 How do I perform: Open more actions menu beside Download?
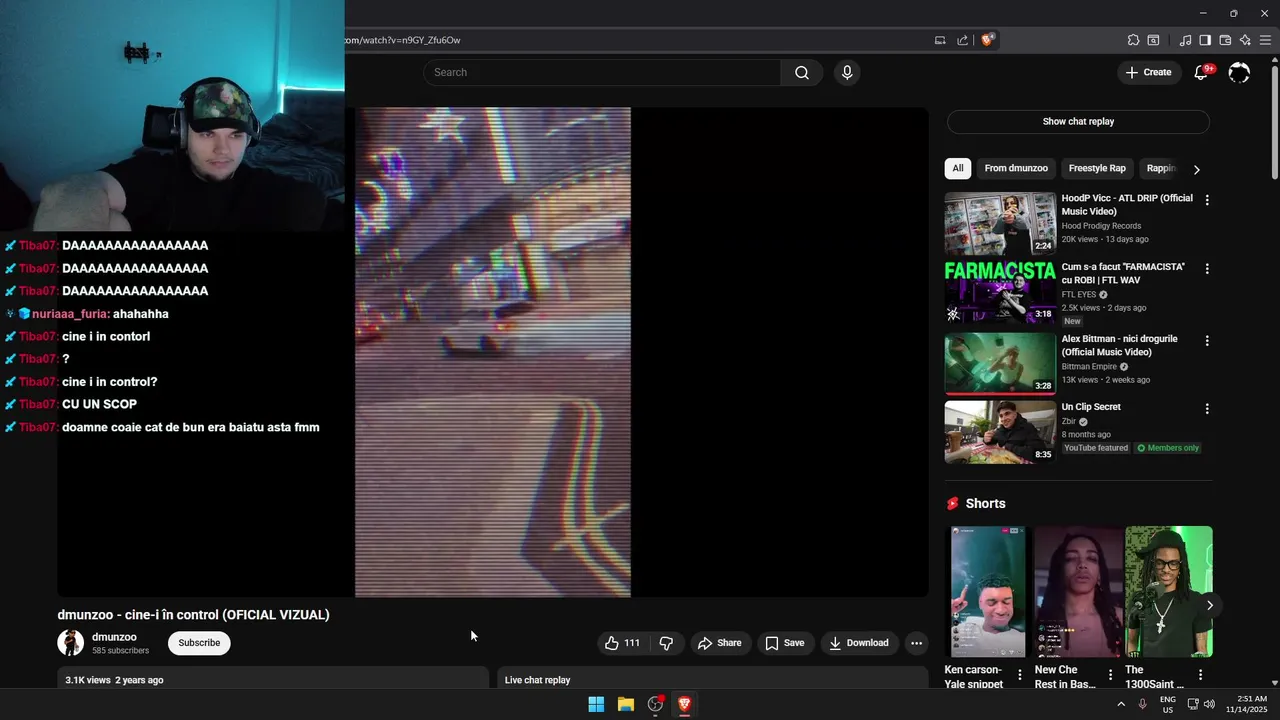tap(916, 643)
